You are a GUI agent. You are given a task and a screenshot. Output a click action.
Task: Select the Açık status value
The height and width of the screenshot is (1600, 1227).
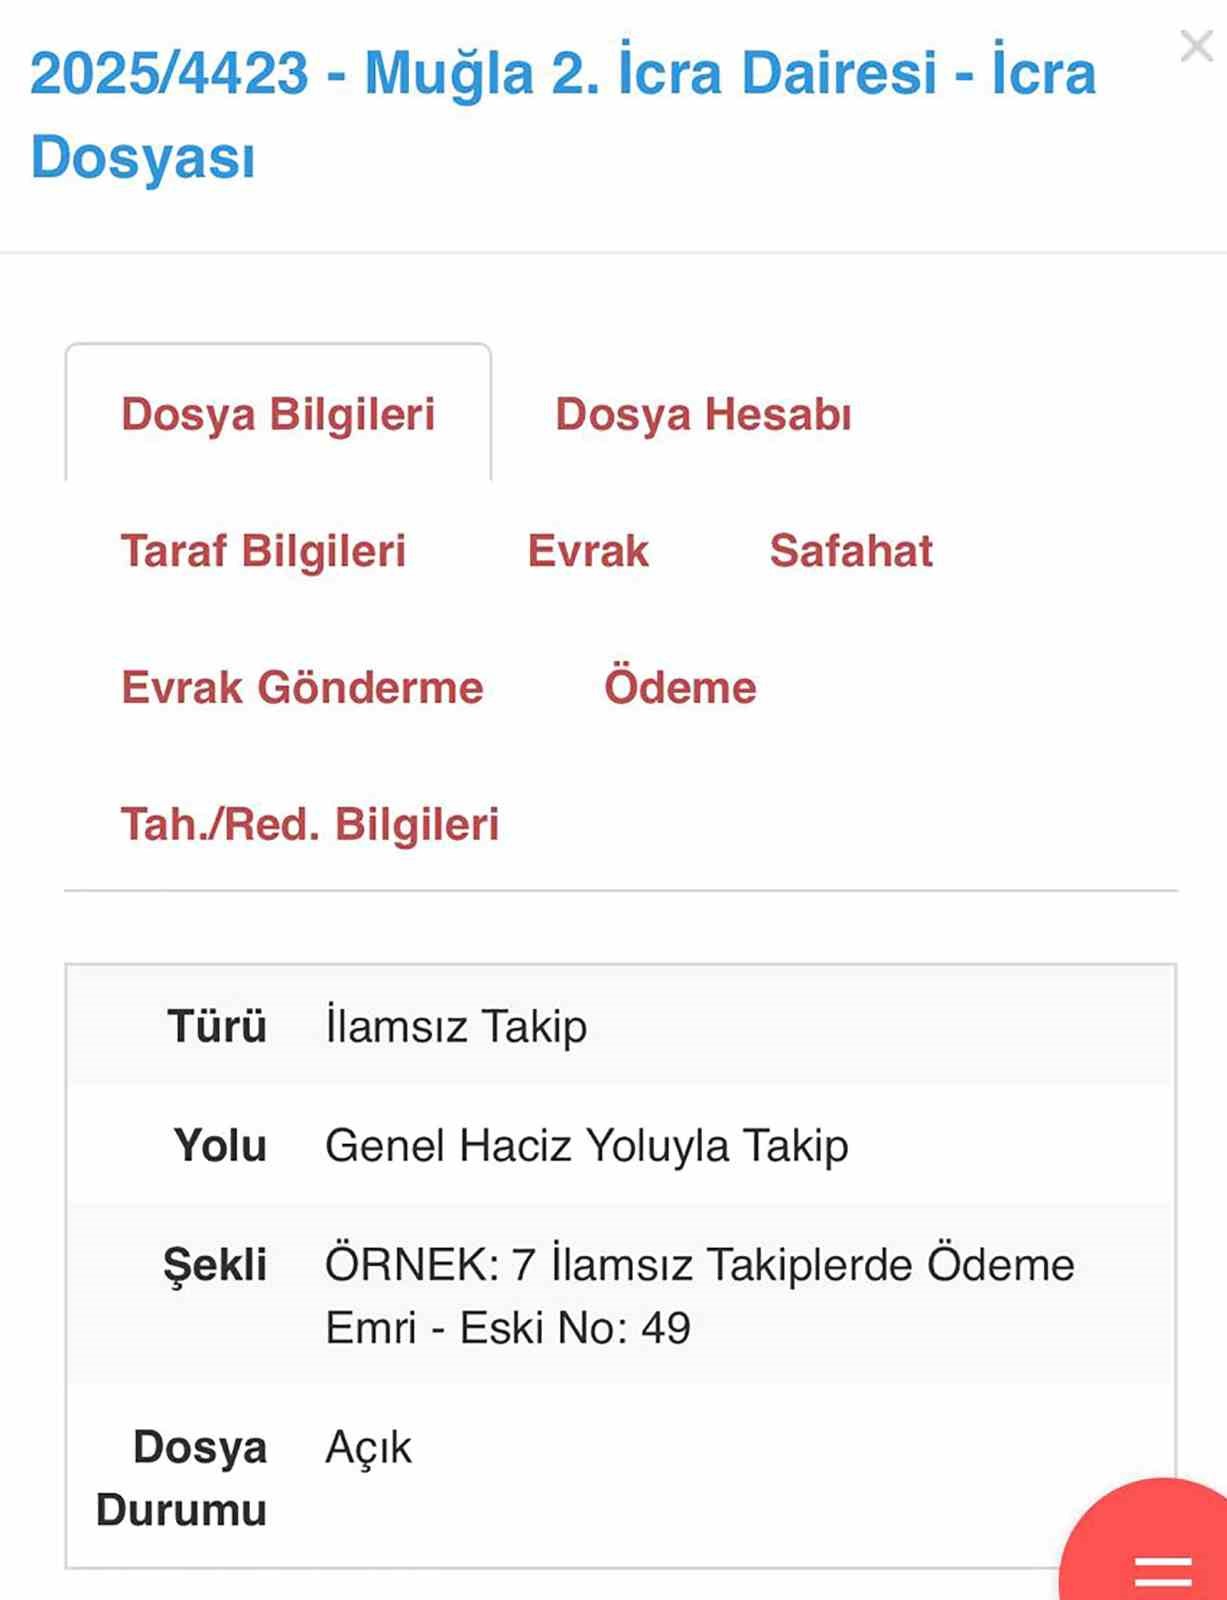pyautogui.click(x=370, y=1447)
